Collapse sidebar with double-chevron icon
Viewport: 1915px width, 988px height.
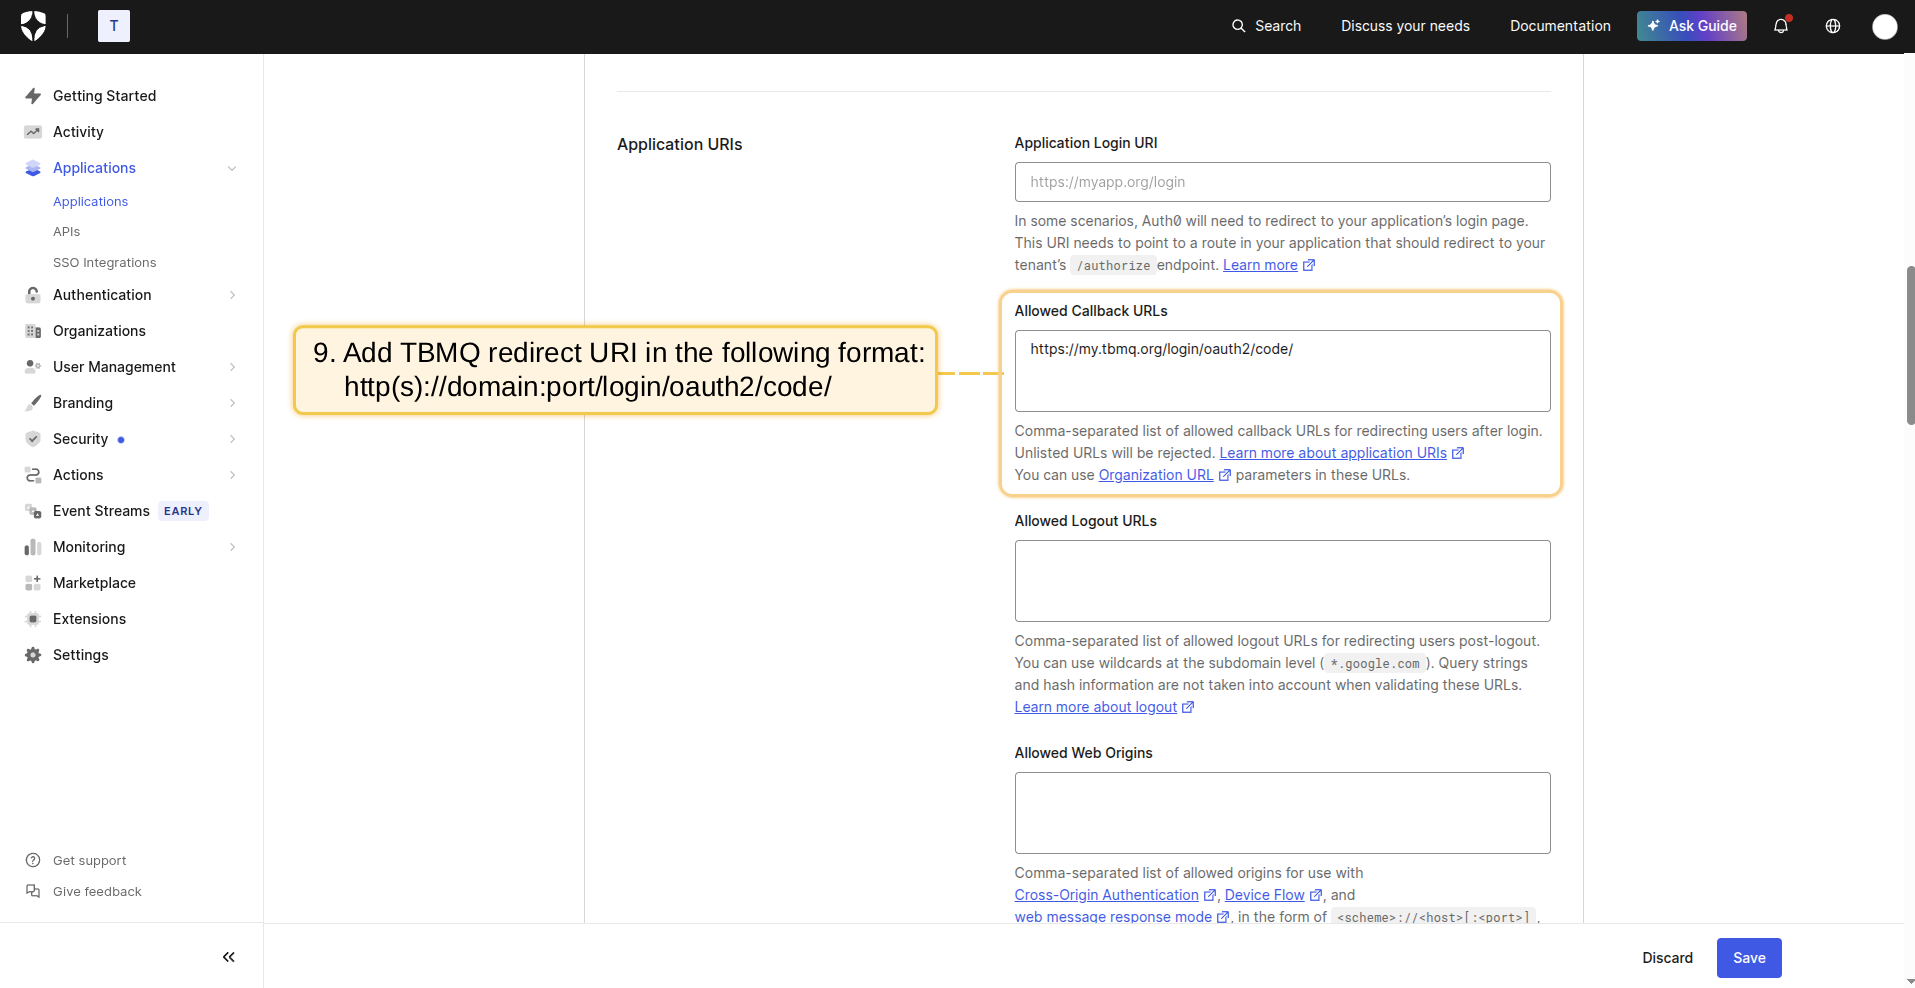point(229,957)
